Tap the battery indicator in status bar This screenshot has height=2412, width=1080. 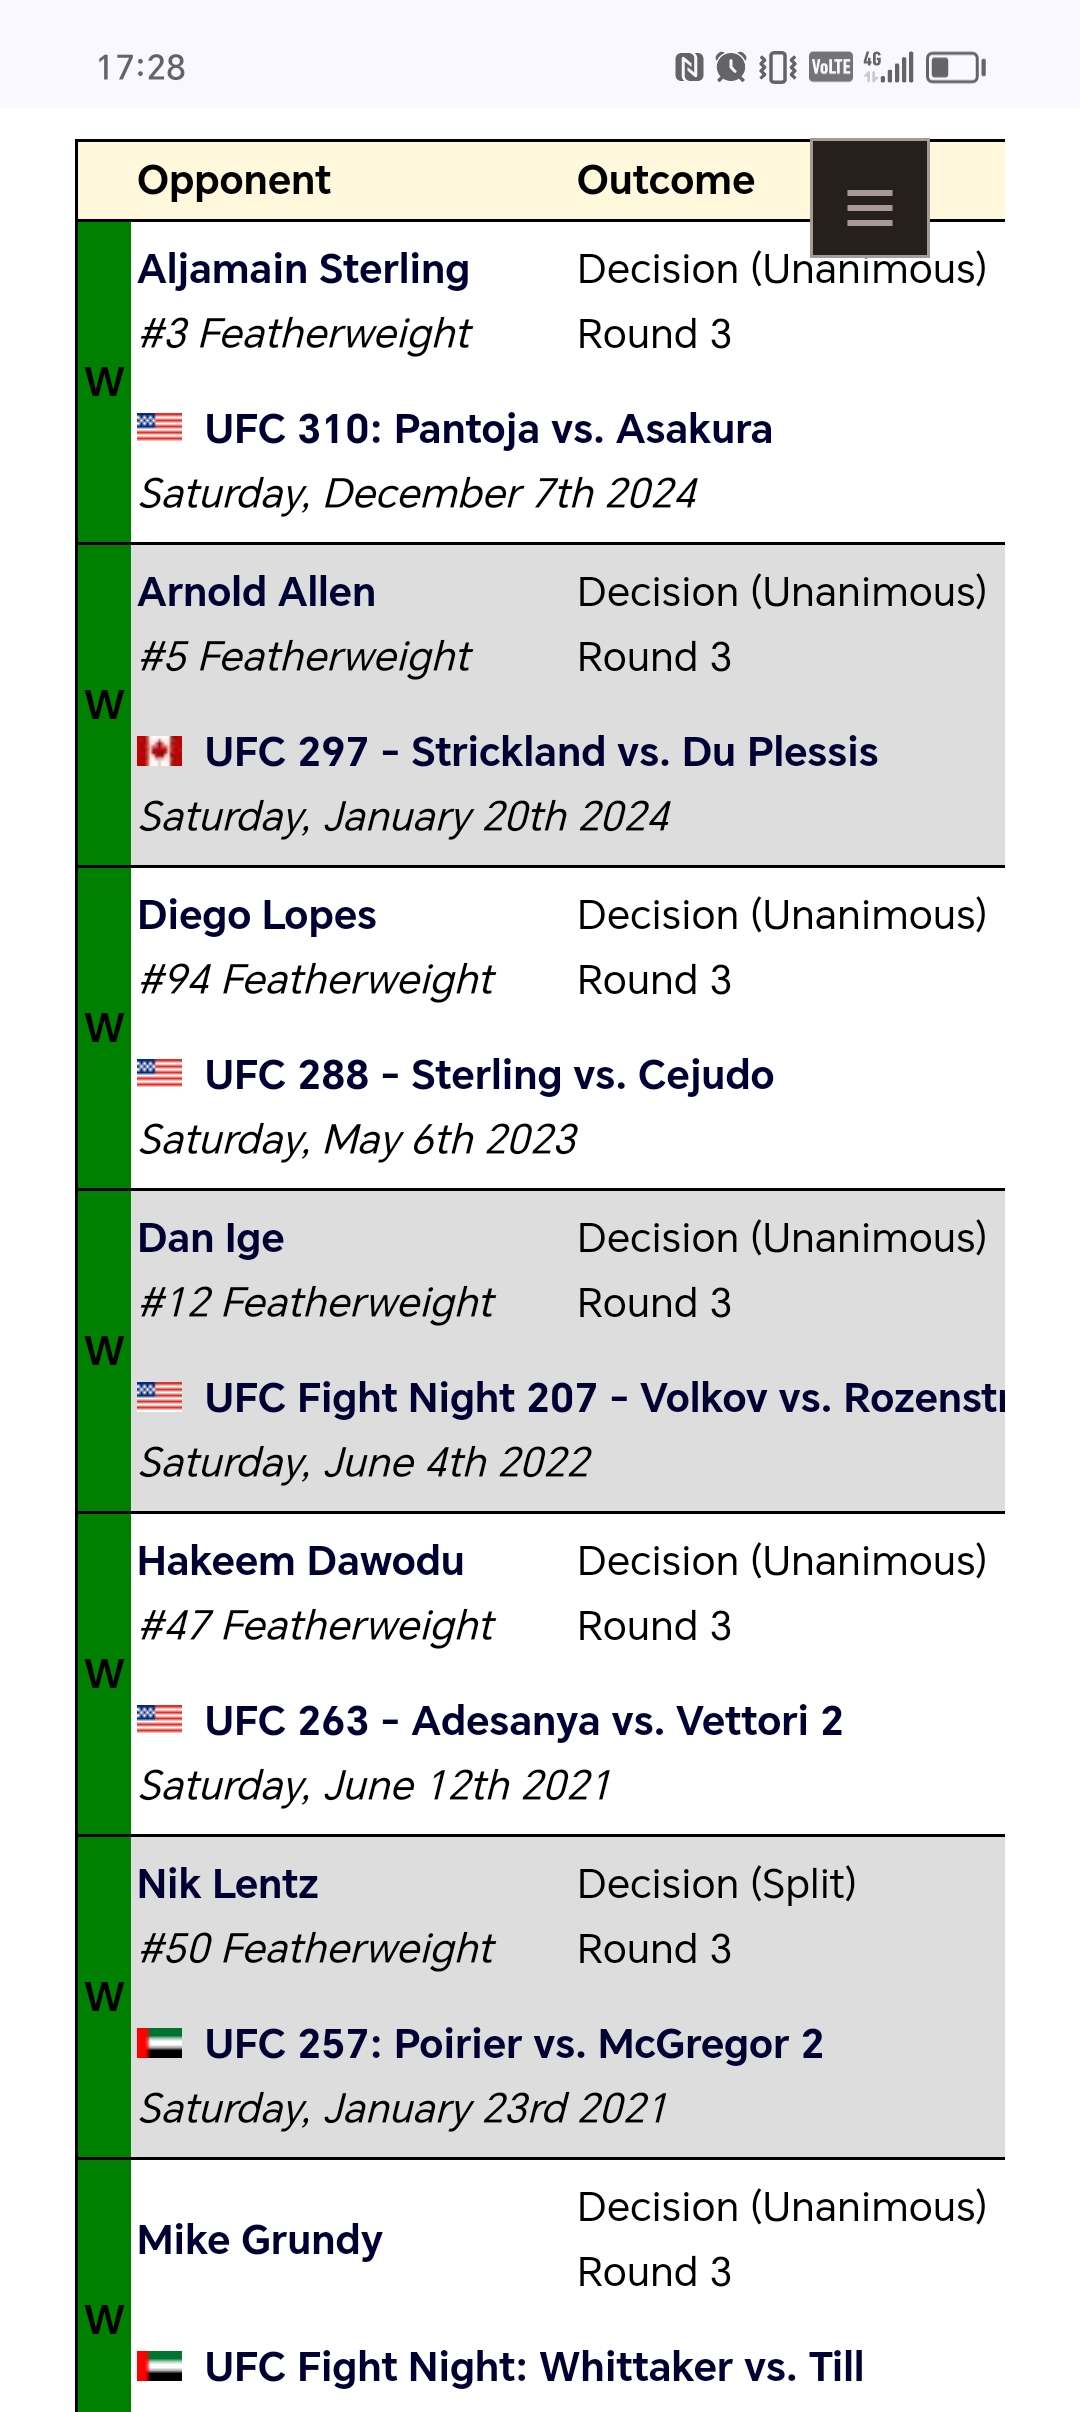(955, 67)
